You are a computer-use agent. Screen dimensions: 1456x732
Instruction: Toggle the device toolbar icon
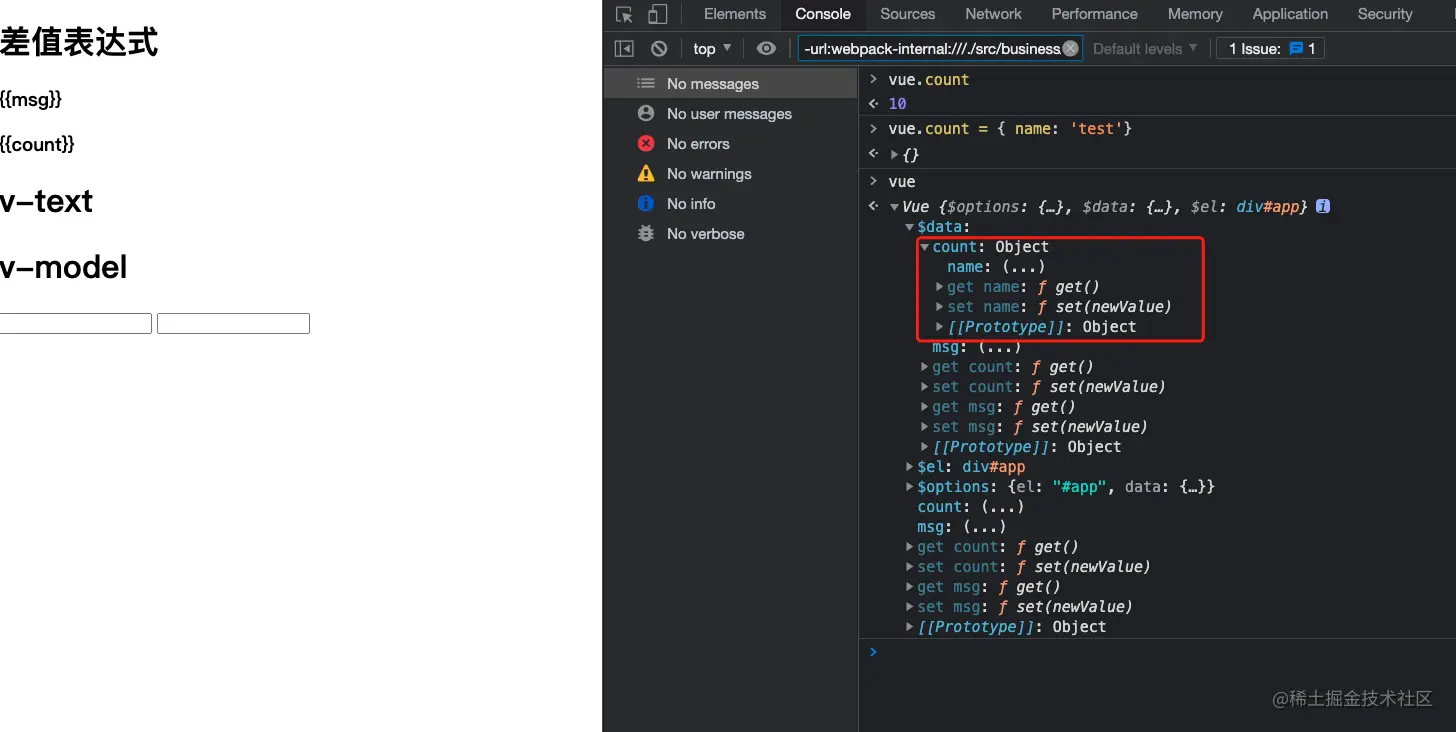[657, 14]
